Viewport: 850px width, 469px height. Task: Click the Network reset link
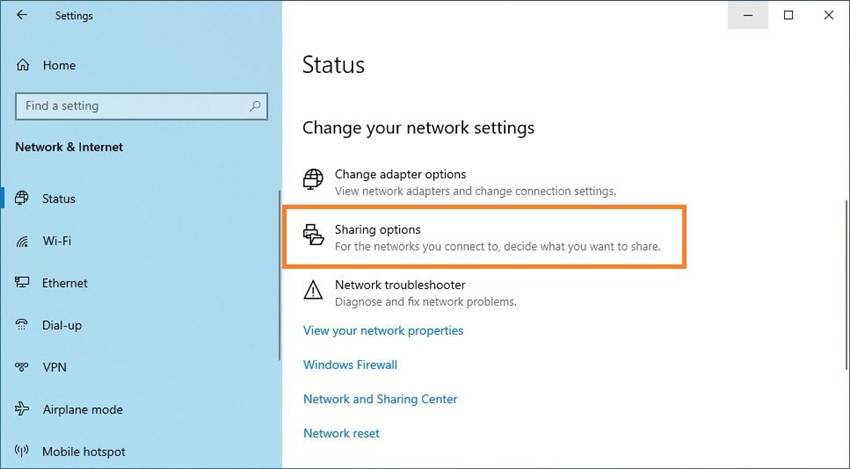[341, 433]
